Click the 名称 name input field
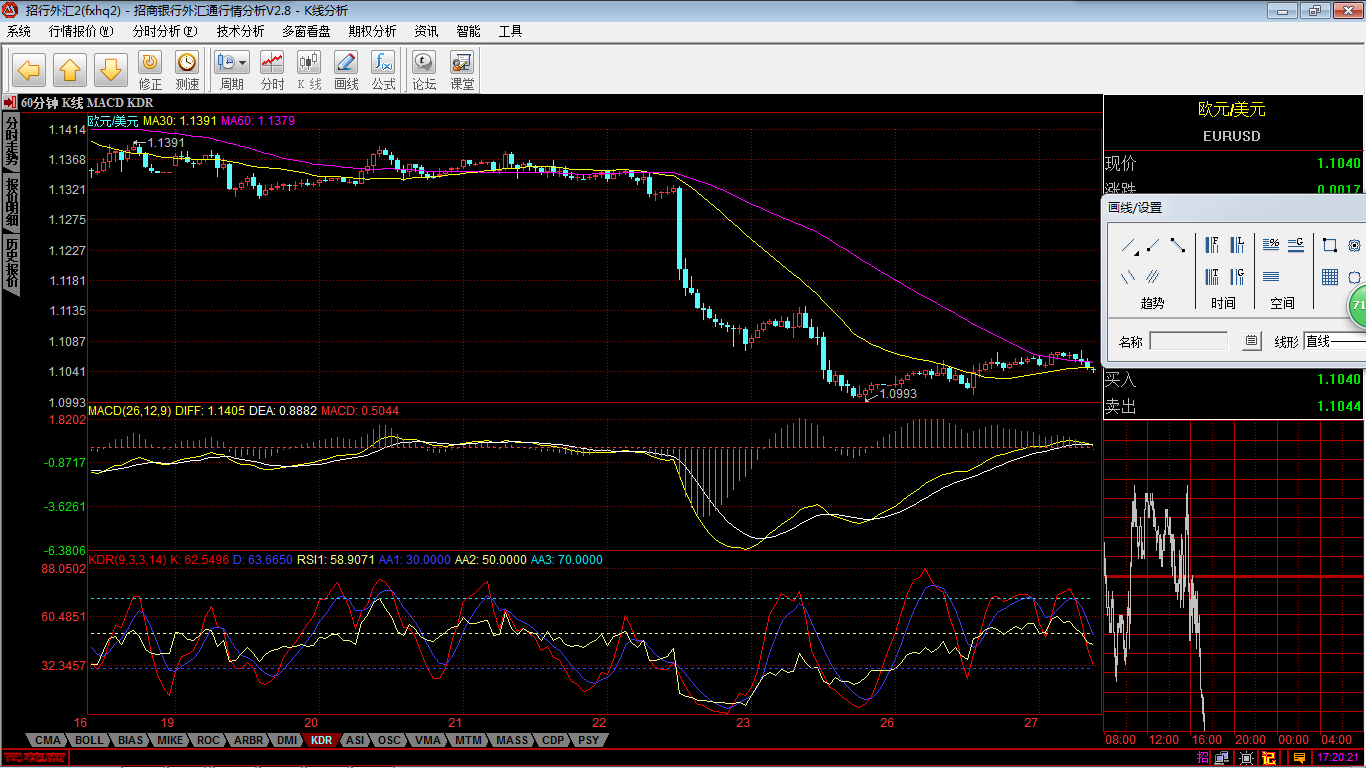This screenshot has width=1366, height=768. click(x=1188, y=341)
